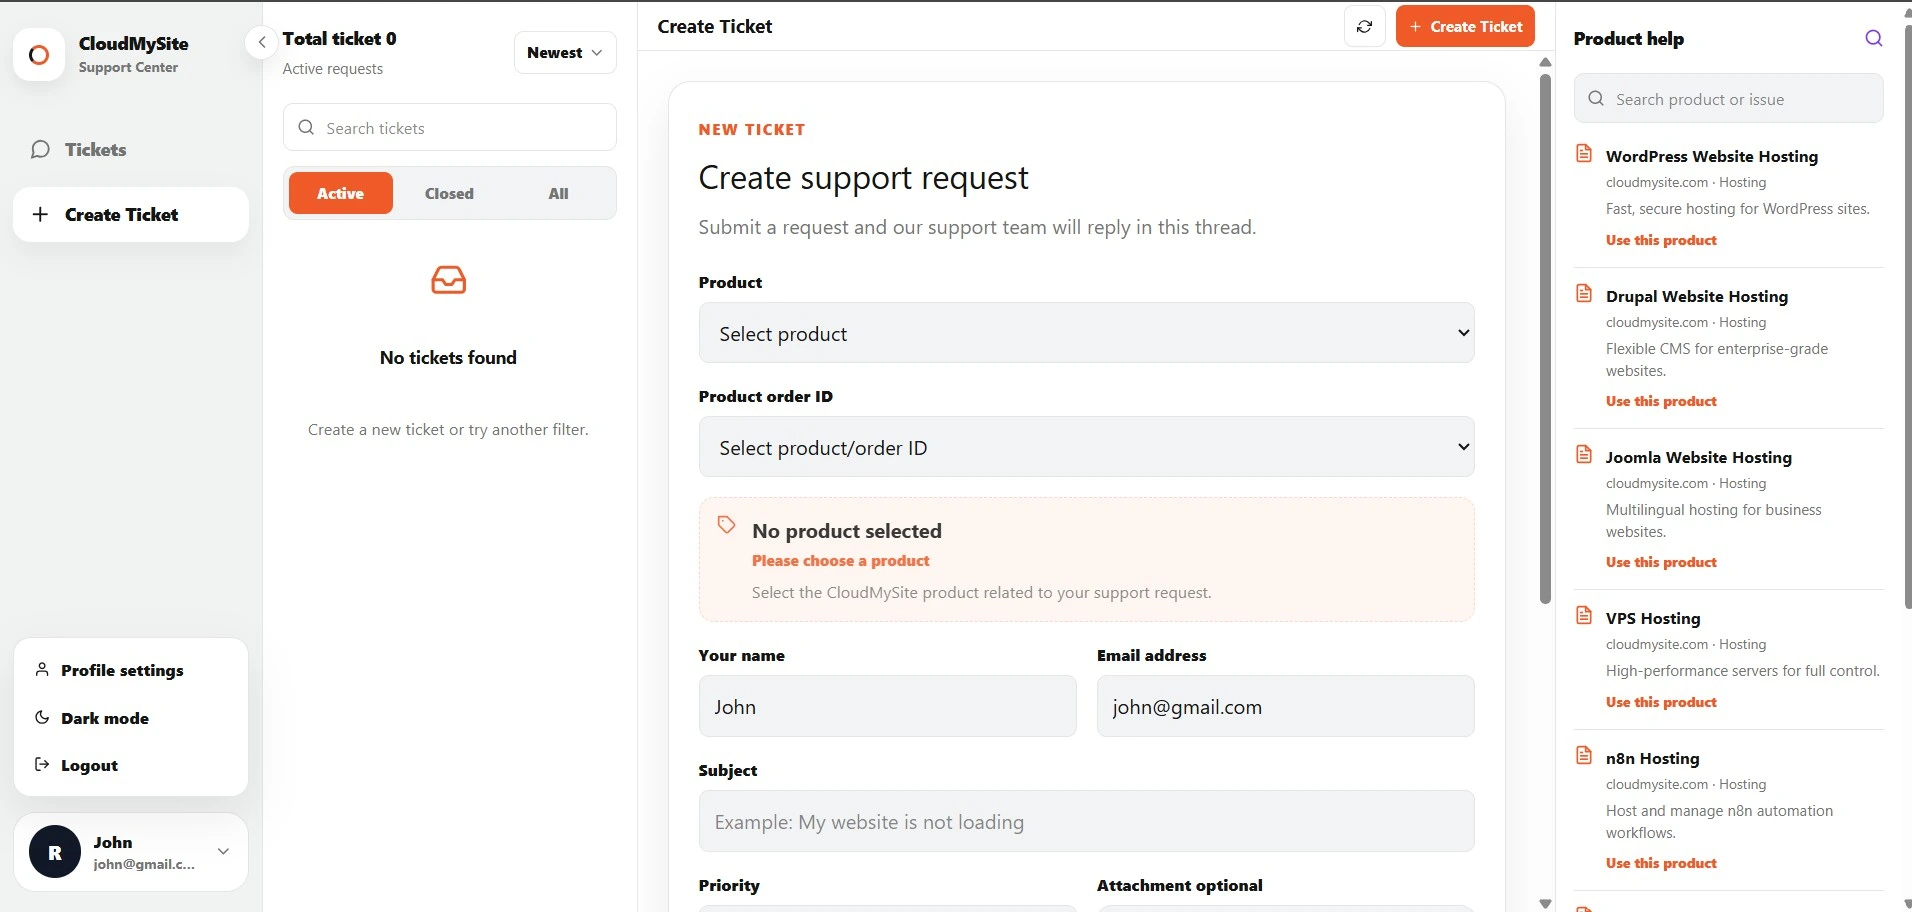Switch to the Closed tickets tab

tap(449, 193)
